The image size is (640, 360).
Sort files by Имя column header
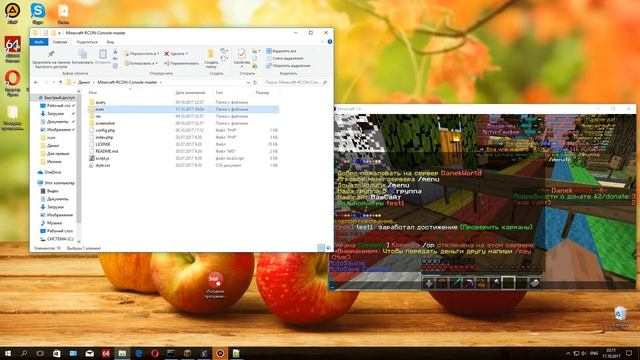click(93, 93)
